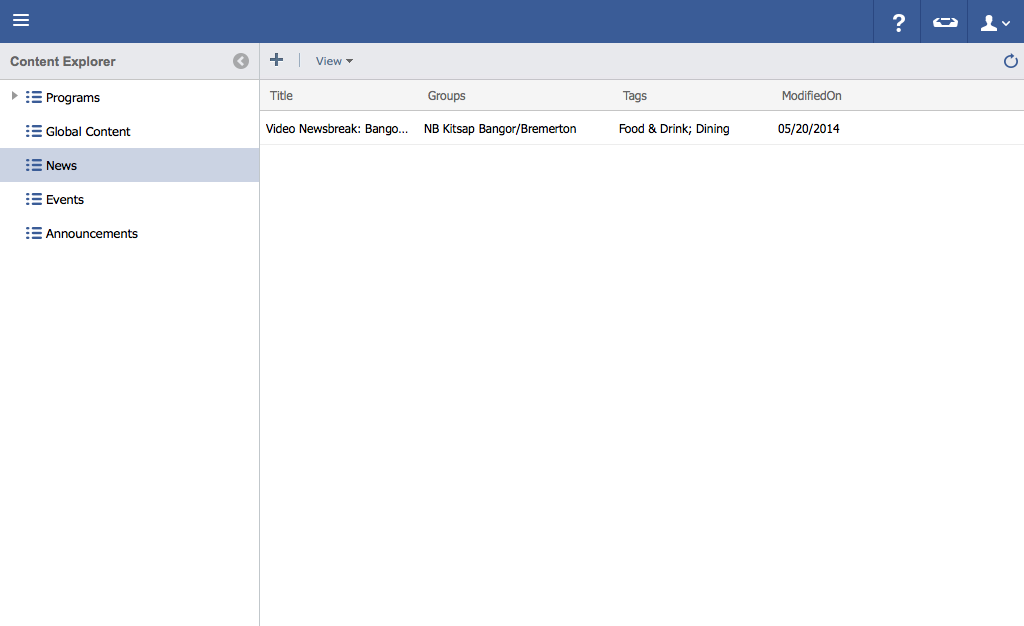Select Programs in Content Explorer
The image size is (1024, 626).
(x=73, y=98)
